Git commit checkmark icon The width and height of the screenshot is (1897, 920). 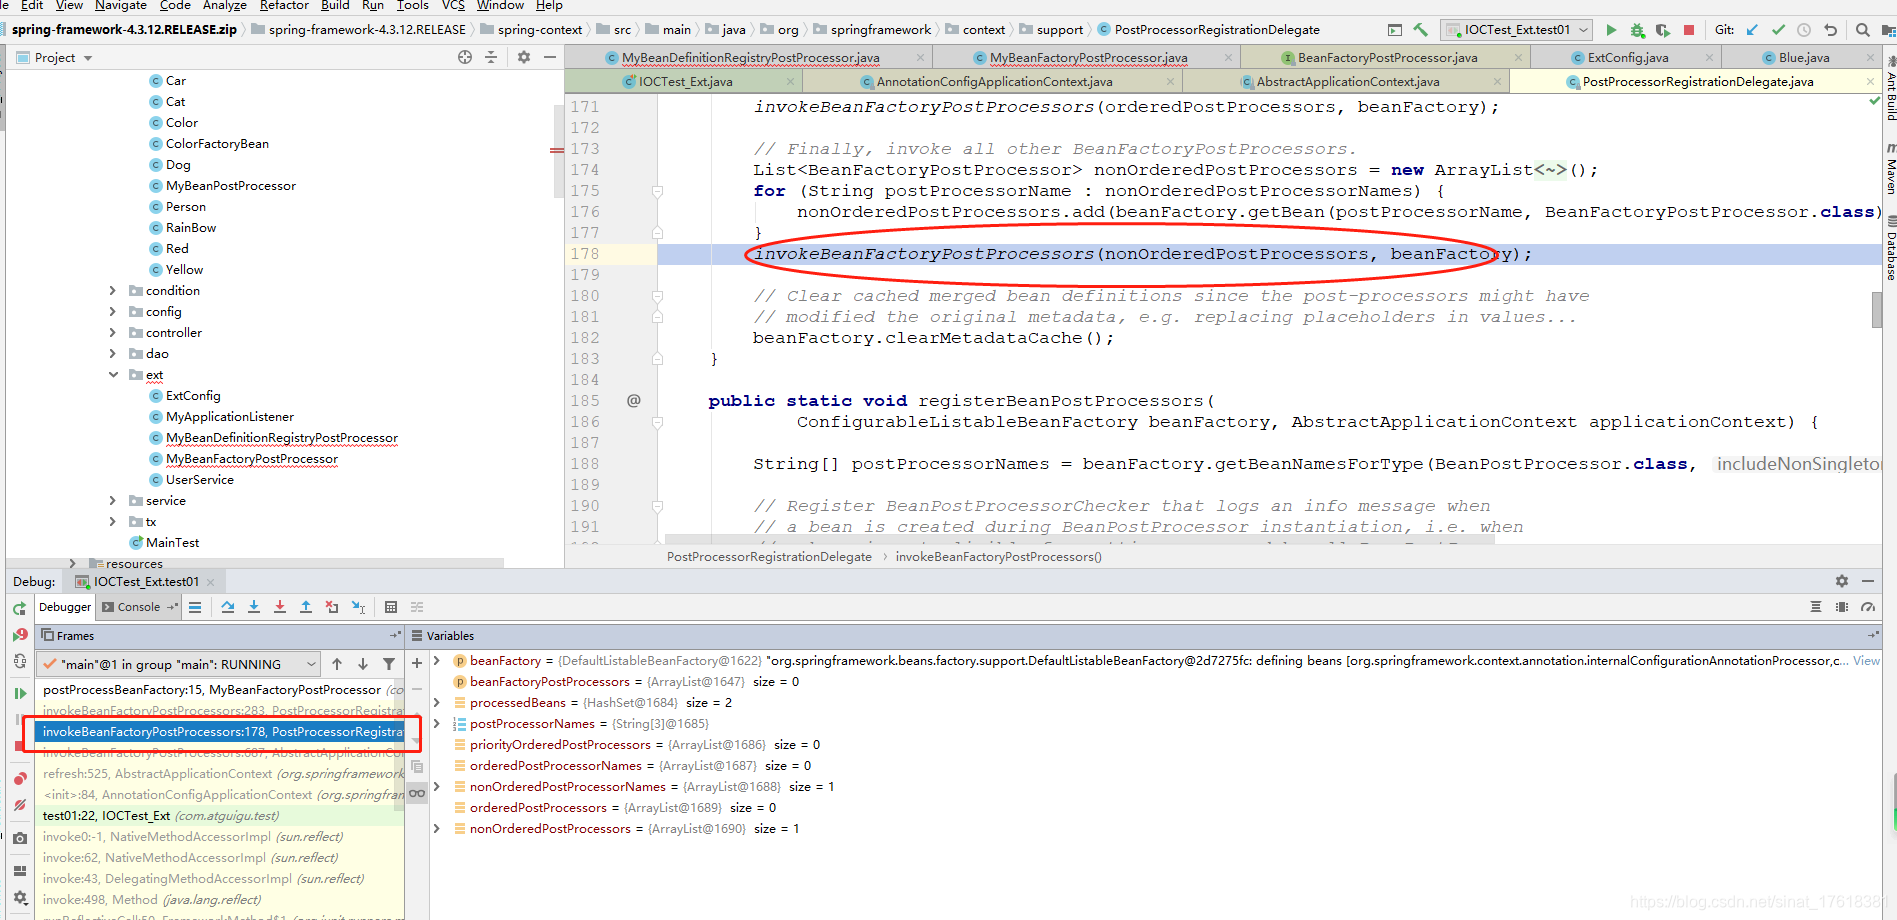click(x=1778, y=30)
